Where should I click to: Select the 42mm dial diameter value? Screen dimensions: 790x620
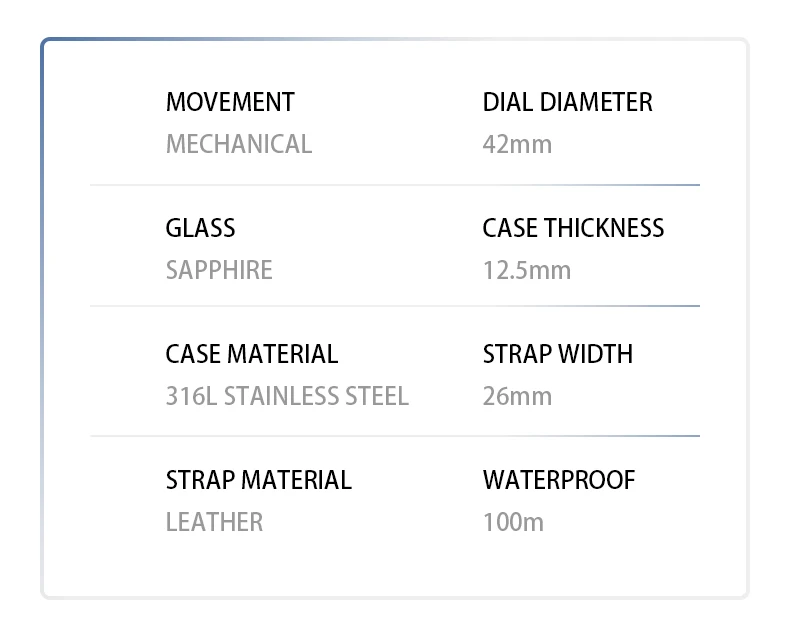point(517,144)
